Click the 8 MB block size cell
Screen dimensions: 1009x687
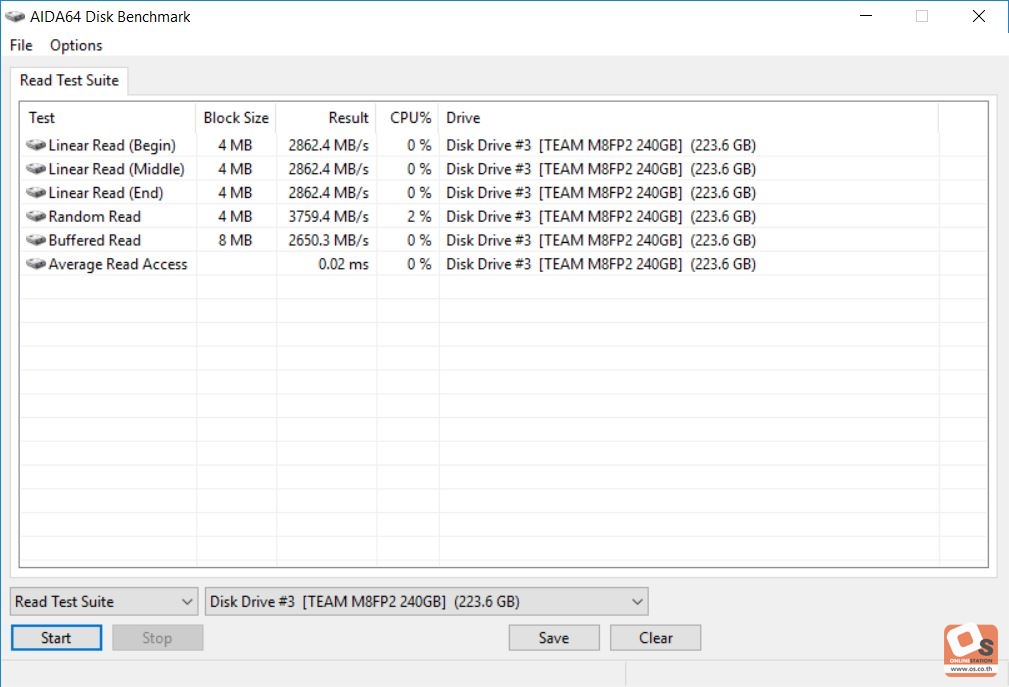(235, 241)
